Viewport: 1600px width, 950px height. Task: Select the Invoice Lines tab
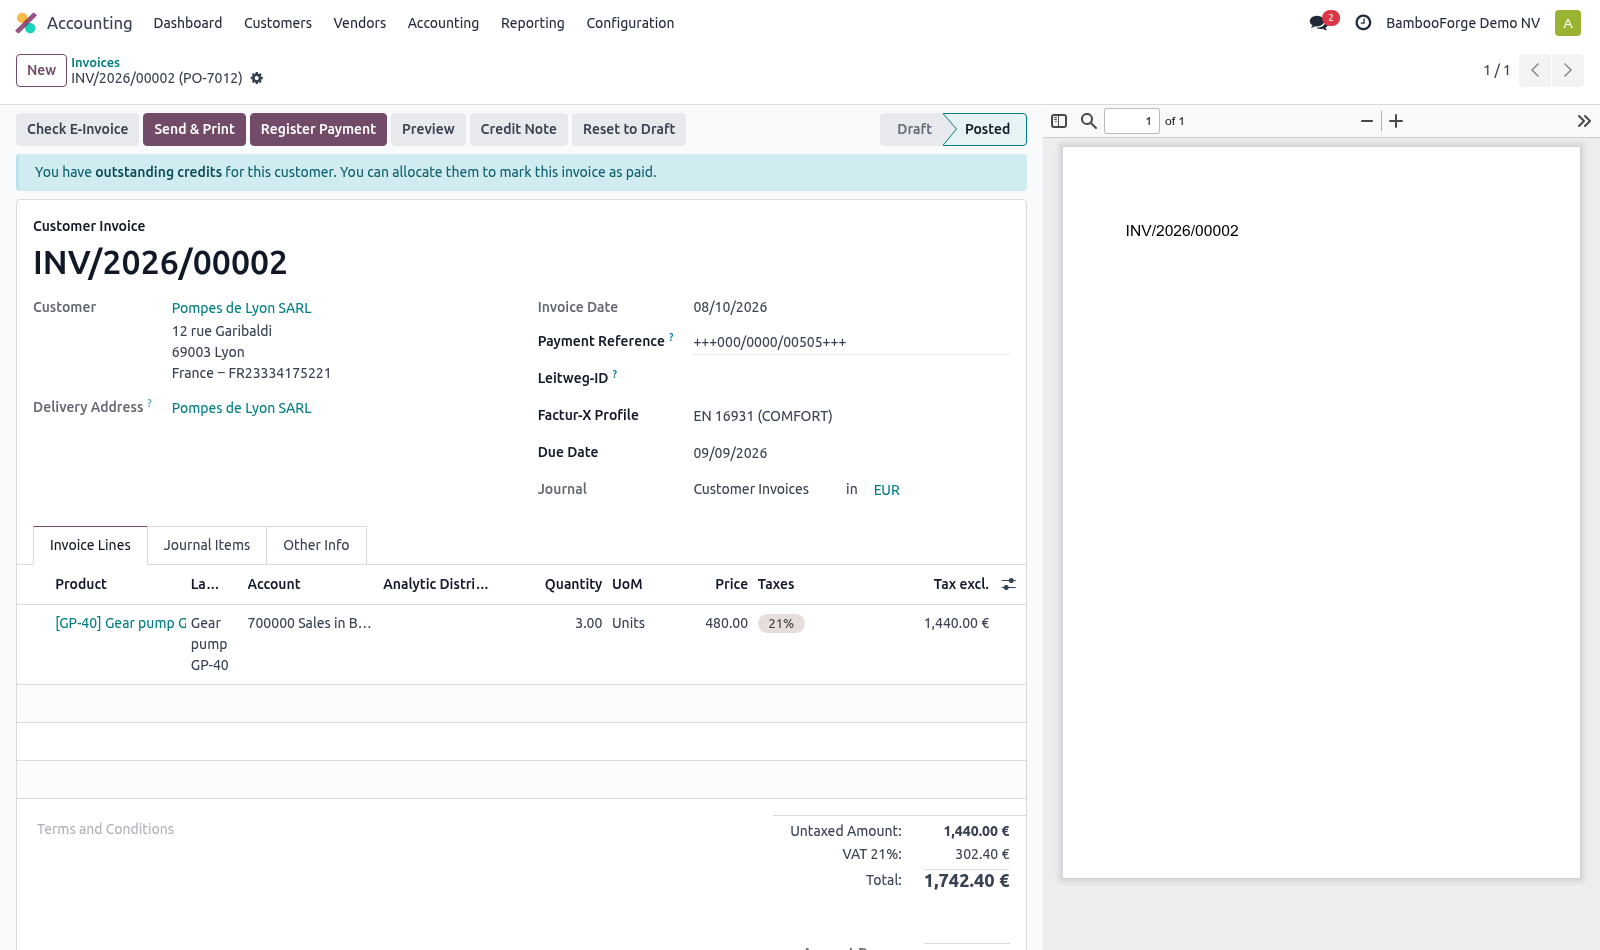click(90, 545)
